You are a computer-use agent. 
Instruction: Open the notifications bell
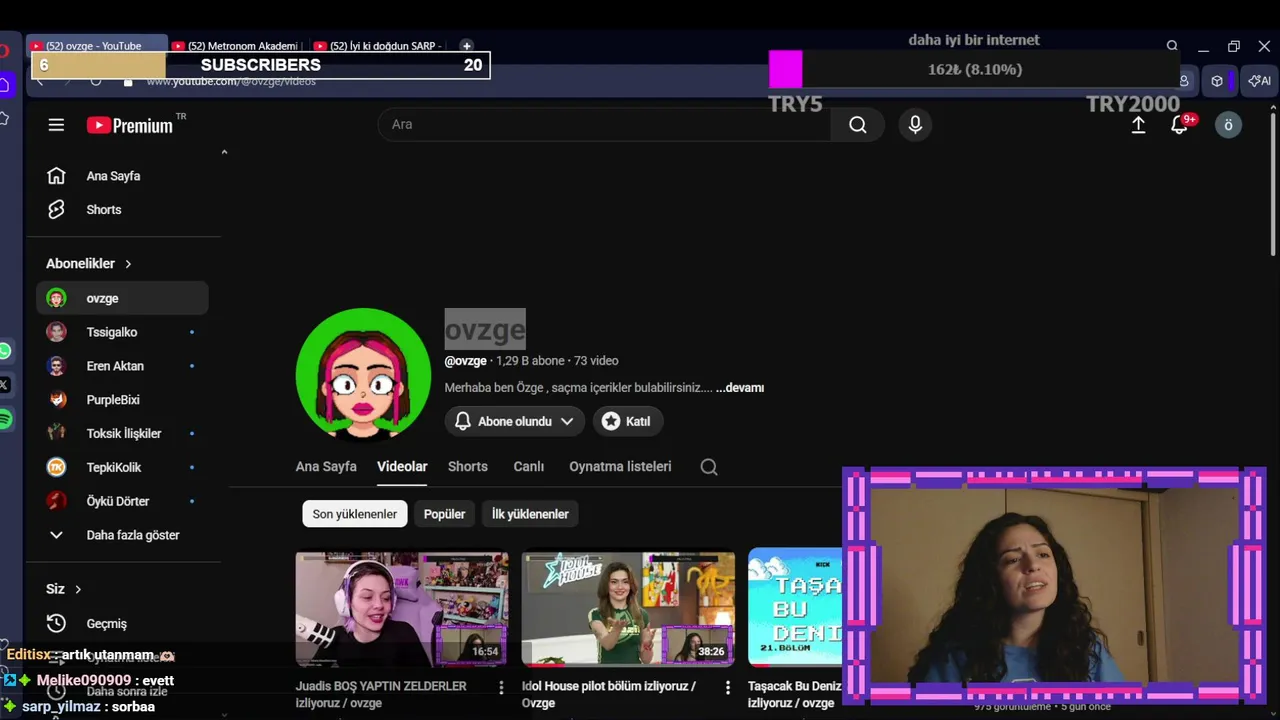click(x=1180, y=125)
